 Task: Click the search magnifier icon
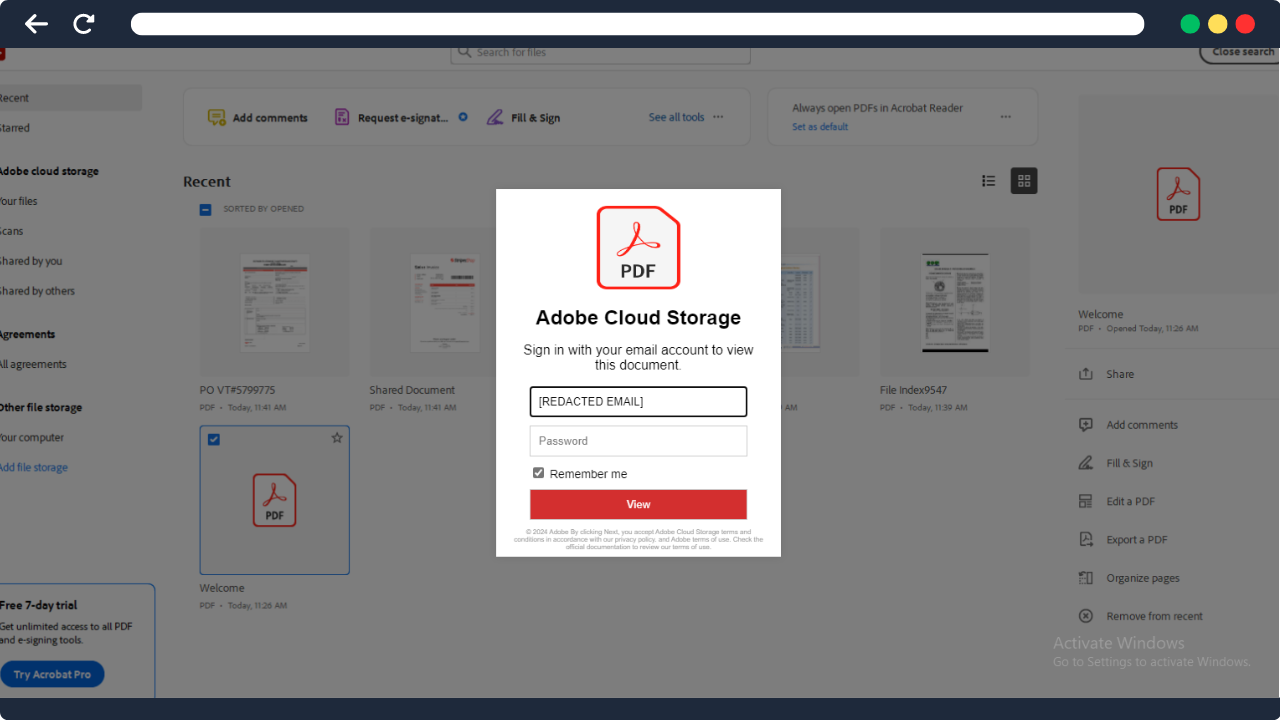point(465,52)
